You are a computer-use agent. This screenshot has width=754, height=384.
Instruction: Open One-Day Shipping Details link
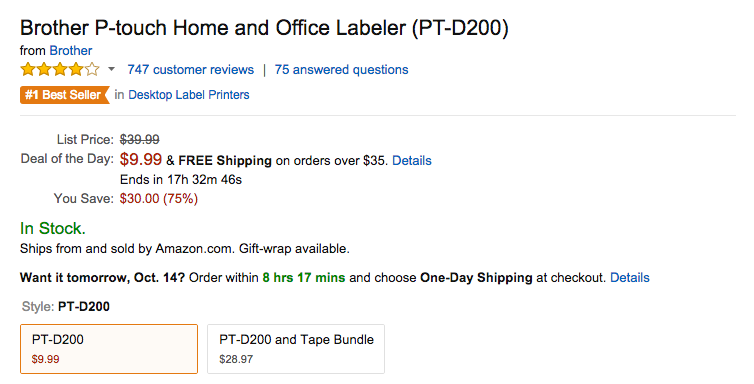coord(629,278)
